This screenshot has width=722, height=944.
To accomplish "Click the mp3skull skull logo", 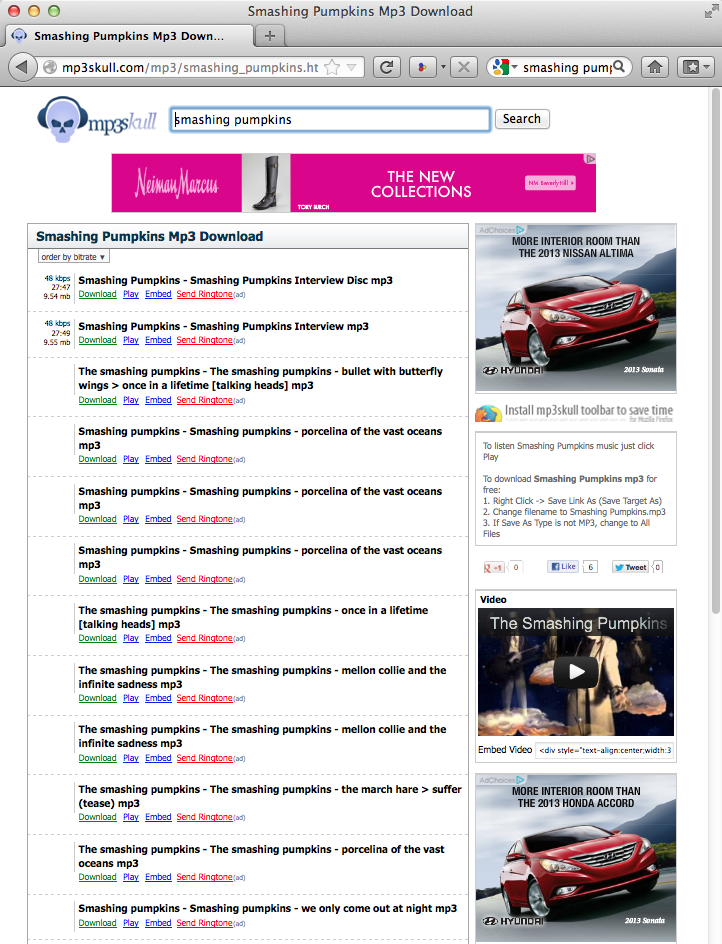I will pyautogui.click(x=96, y=119).
